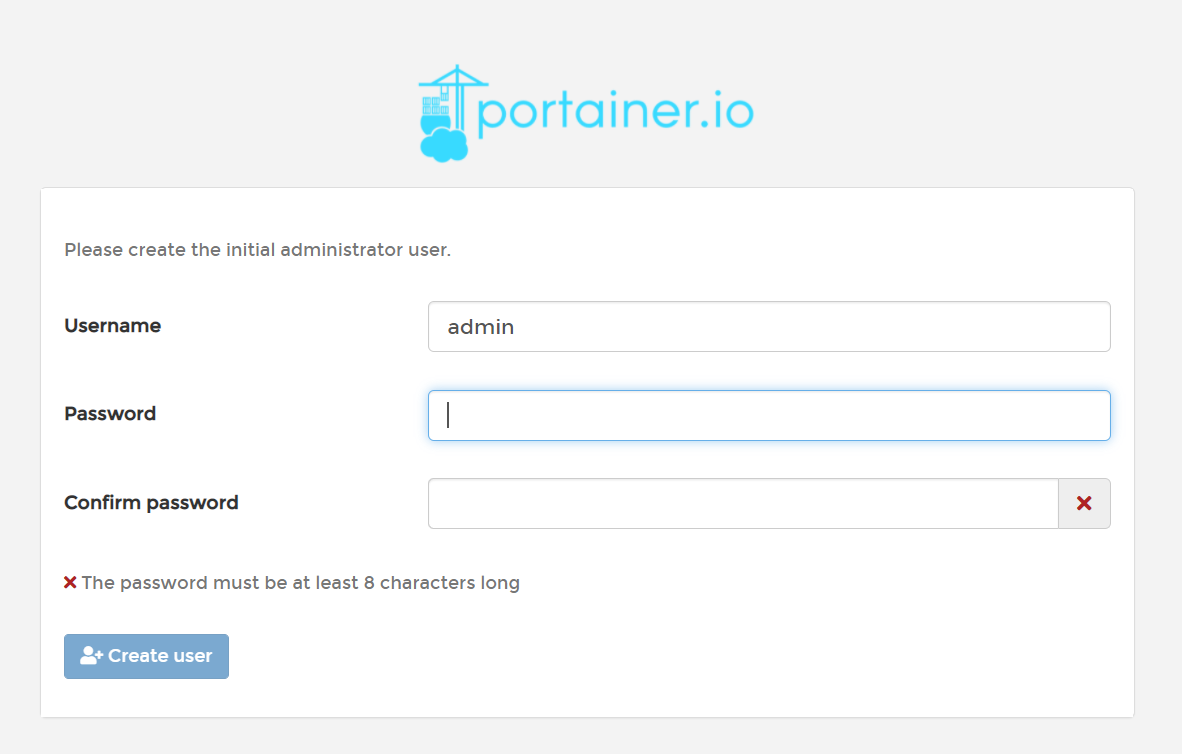Image resolution: width=1182 pixels, height=754 pixels.
Task: Click the Password label
Action: 110,414
